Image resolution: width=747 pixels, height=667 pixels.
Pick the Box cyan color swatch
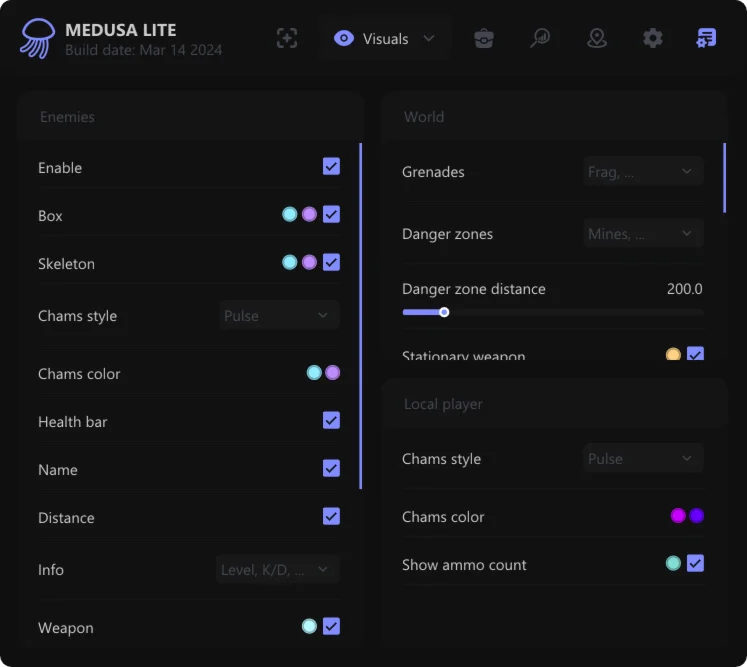tap(290, 214)
